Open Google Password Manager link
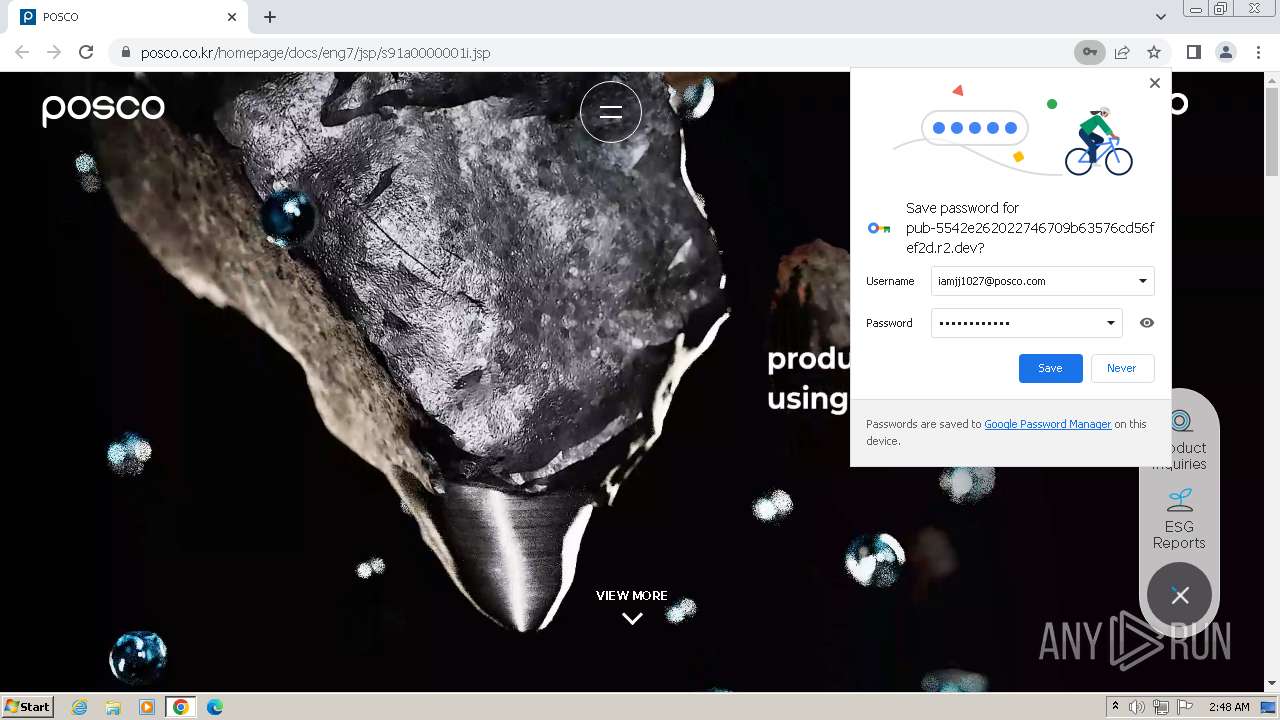 pos(1047,424)
